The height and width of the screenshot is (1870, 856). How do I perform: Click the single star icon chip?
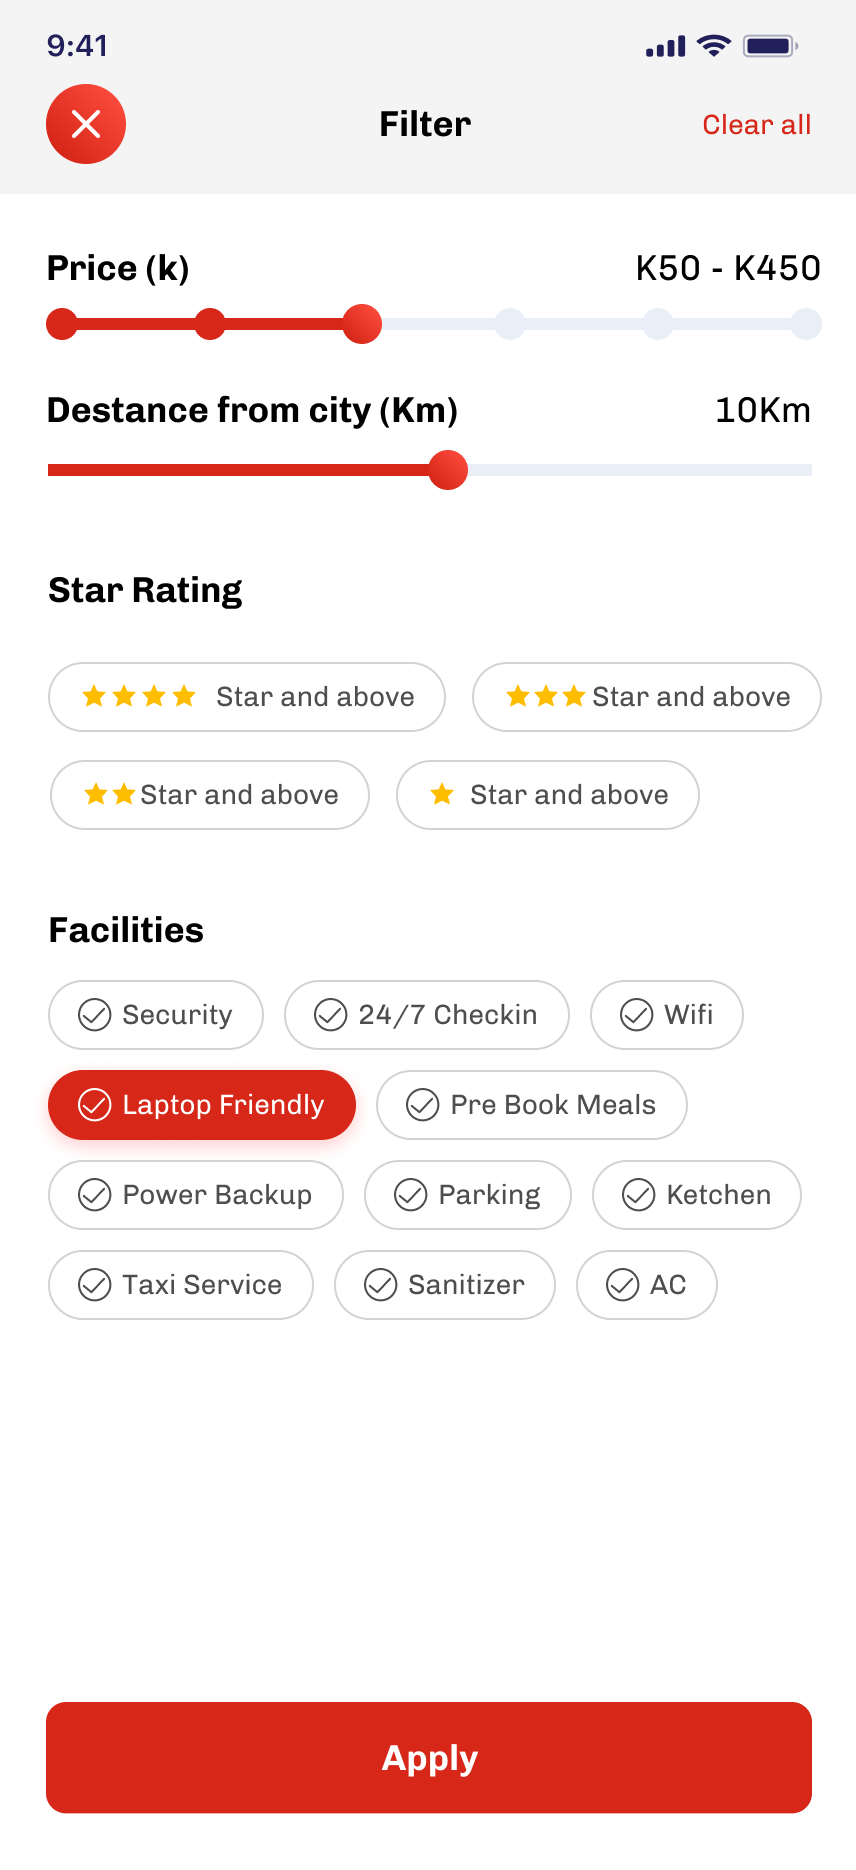coord(547,795)
